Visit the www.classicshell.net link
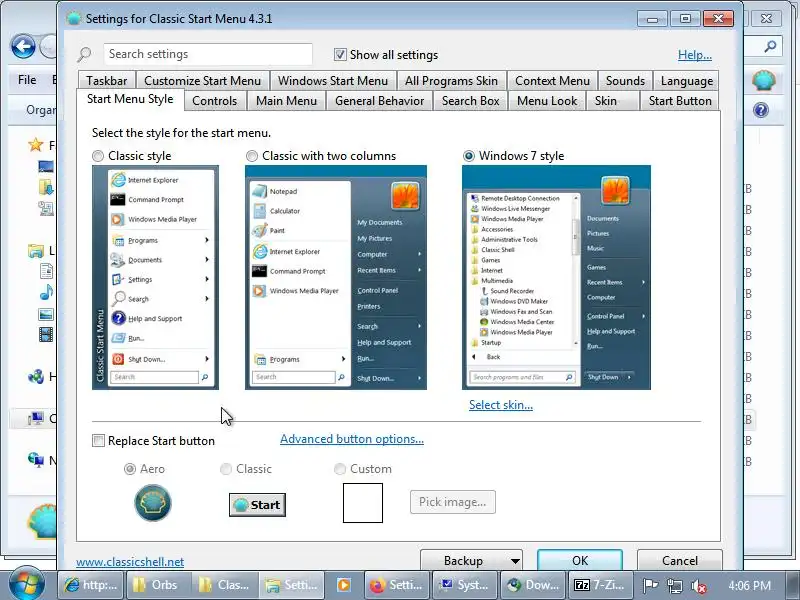This screenshot has width=800, height=600. tap(130, 562)
